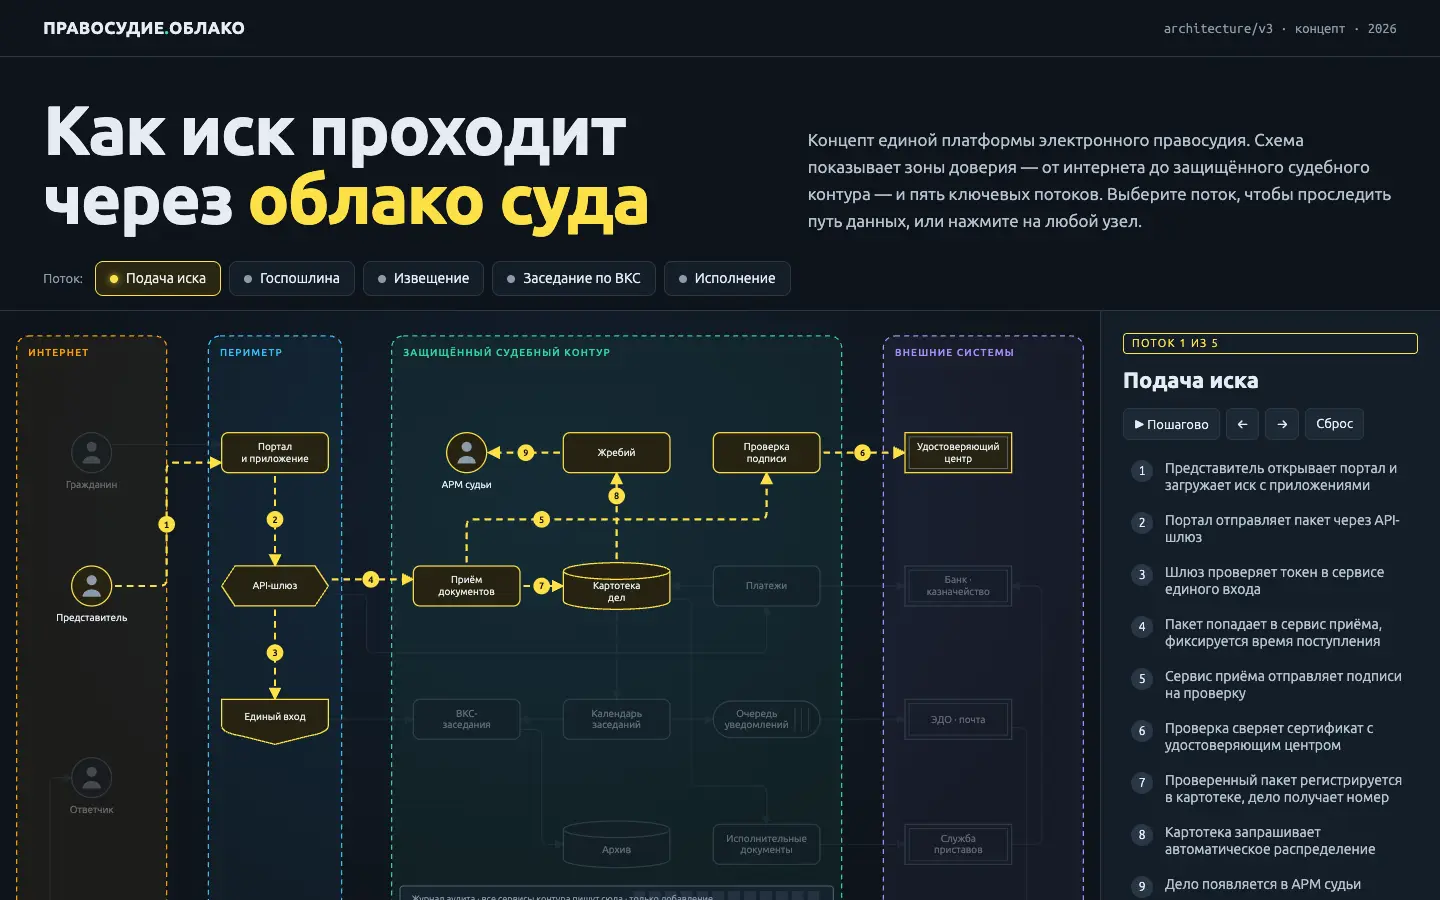Switch to the Заседание по ВКС flow
The width and height of the screenshot is (1440, 900).
click(574, 278)
